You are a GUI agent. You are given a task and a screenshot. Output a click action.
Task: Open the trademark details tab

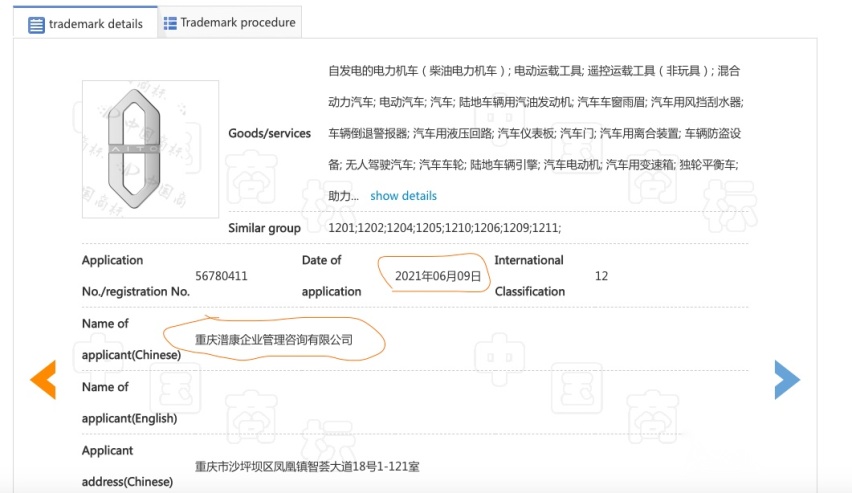(x=85, y=23)
